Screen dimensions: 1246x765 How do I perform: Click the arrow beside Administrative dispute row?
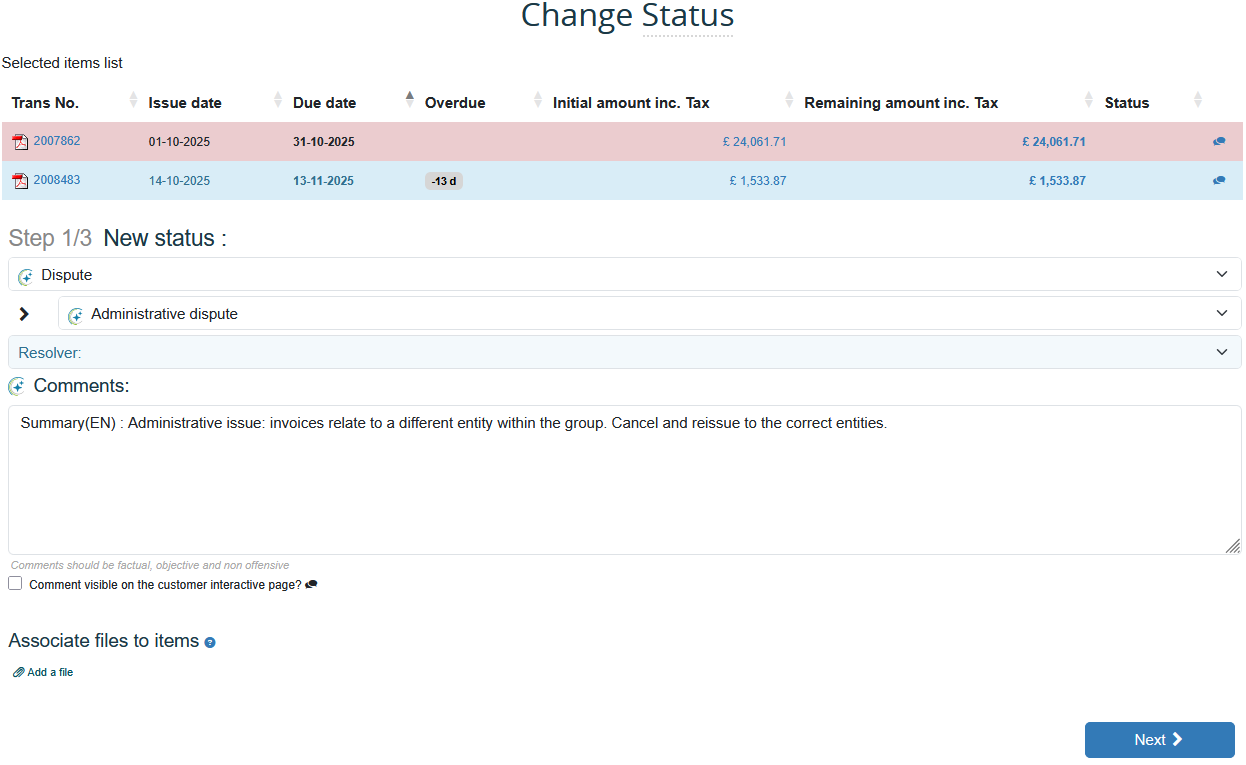(25, 314)
